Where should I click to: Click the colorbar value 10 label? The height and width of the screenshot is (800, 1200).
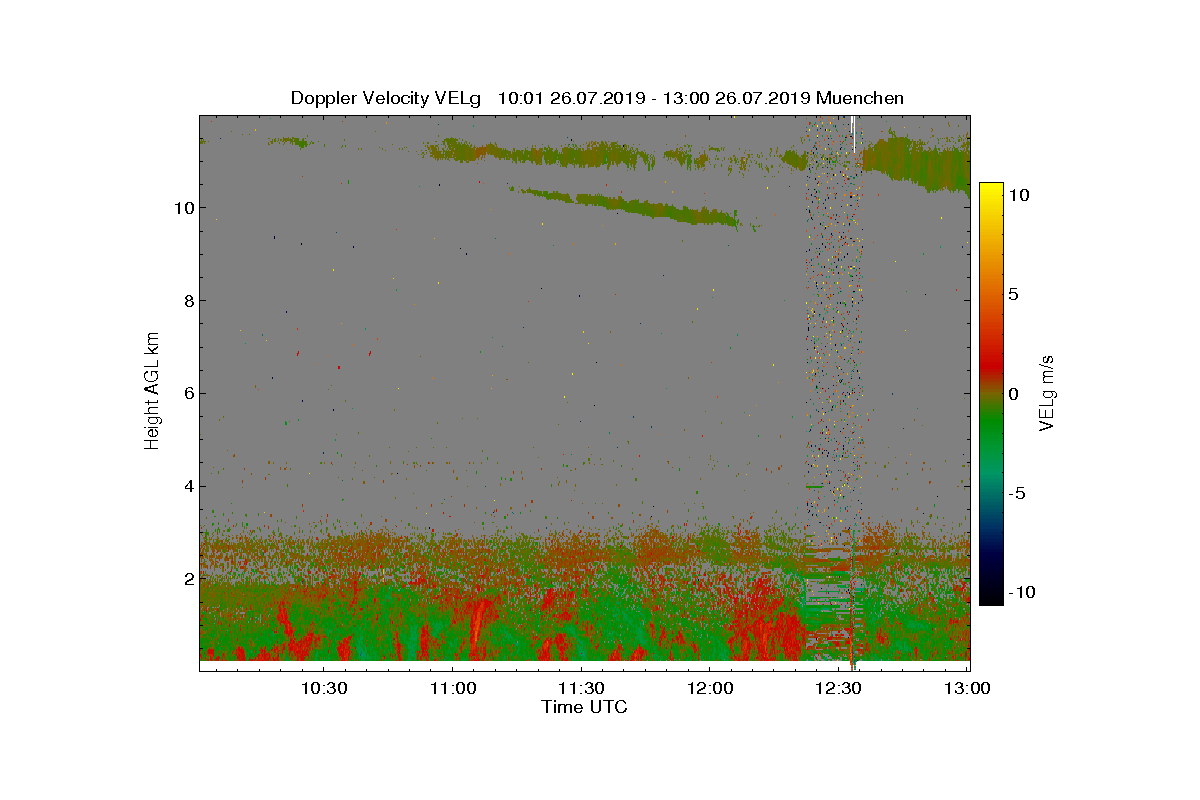[x=1018, y=196]
